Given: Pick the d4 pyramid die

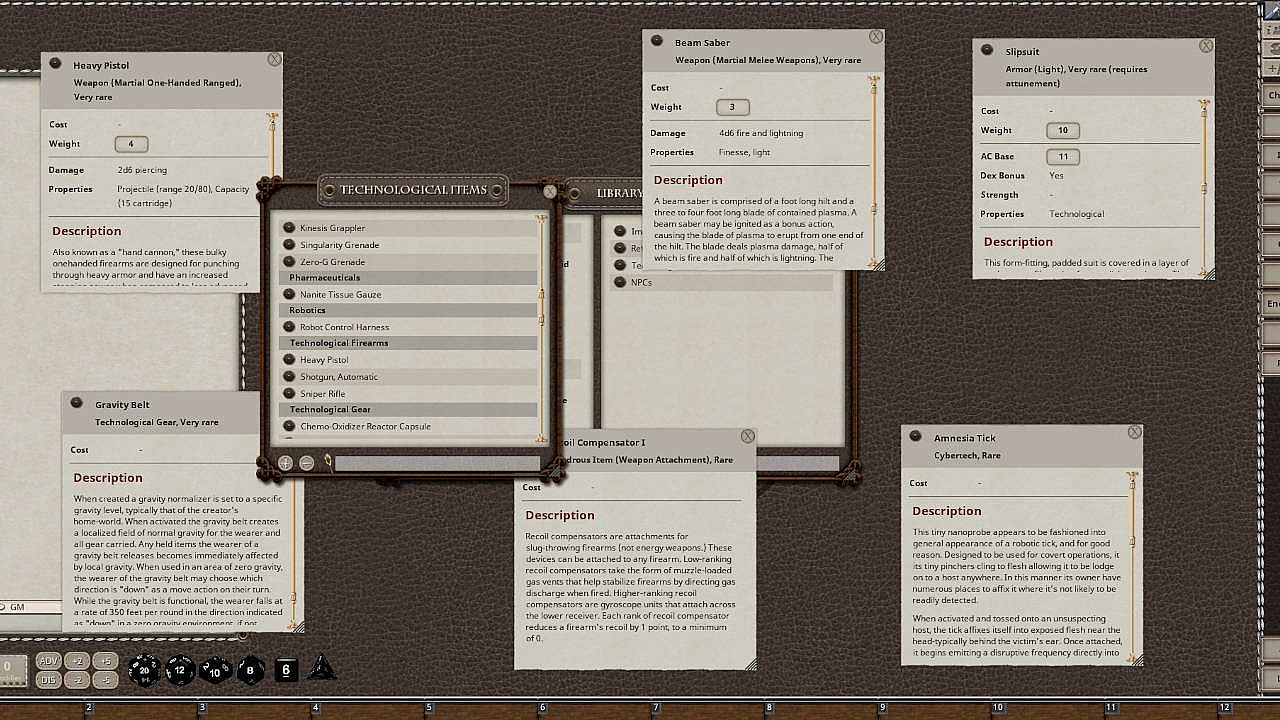Looking at the screenshot, I should [321, 669].
